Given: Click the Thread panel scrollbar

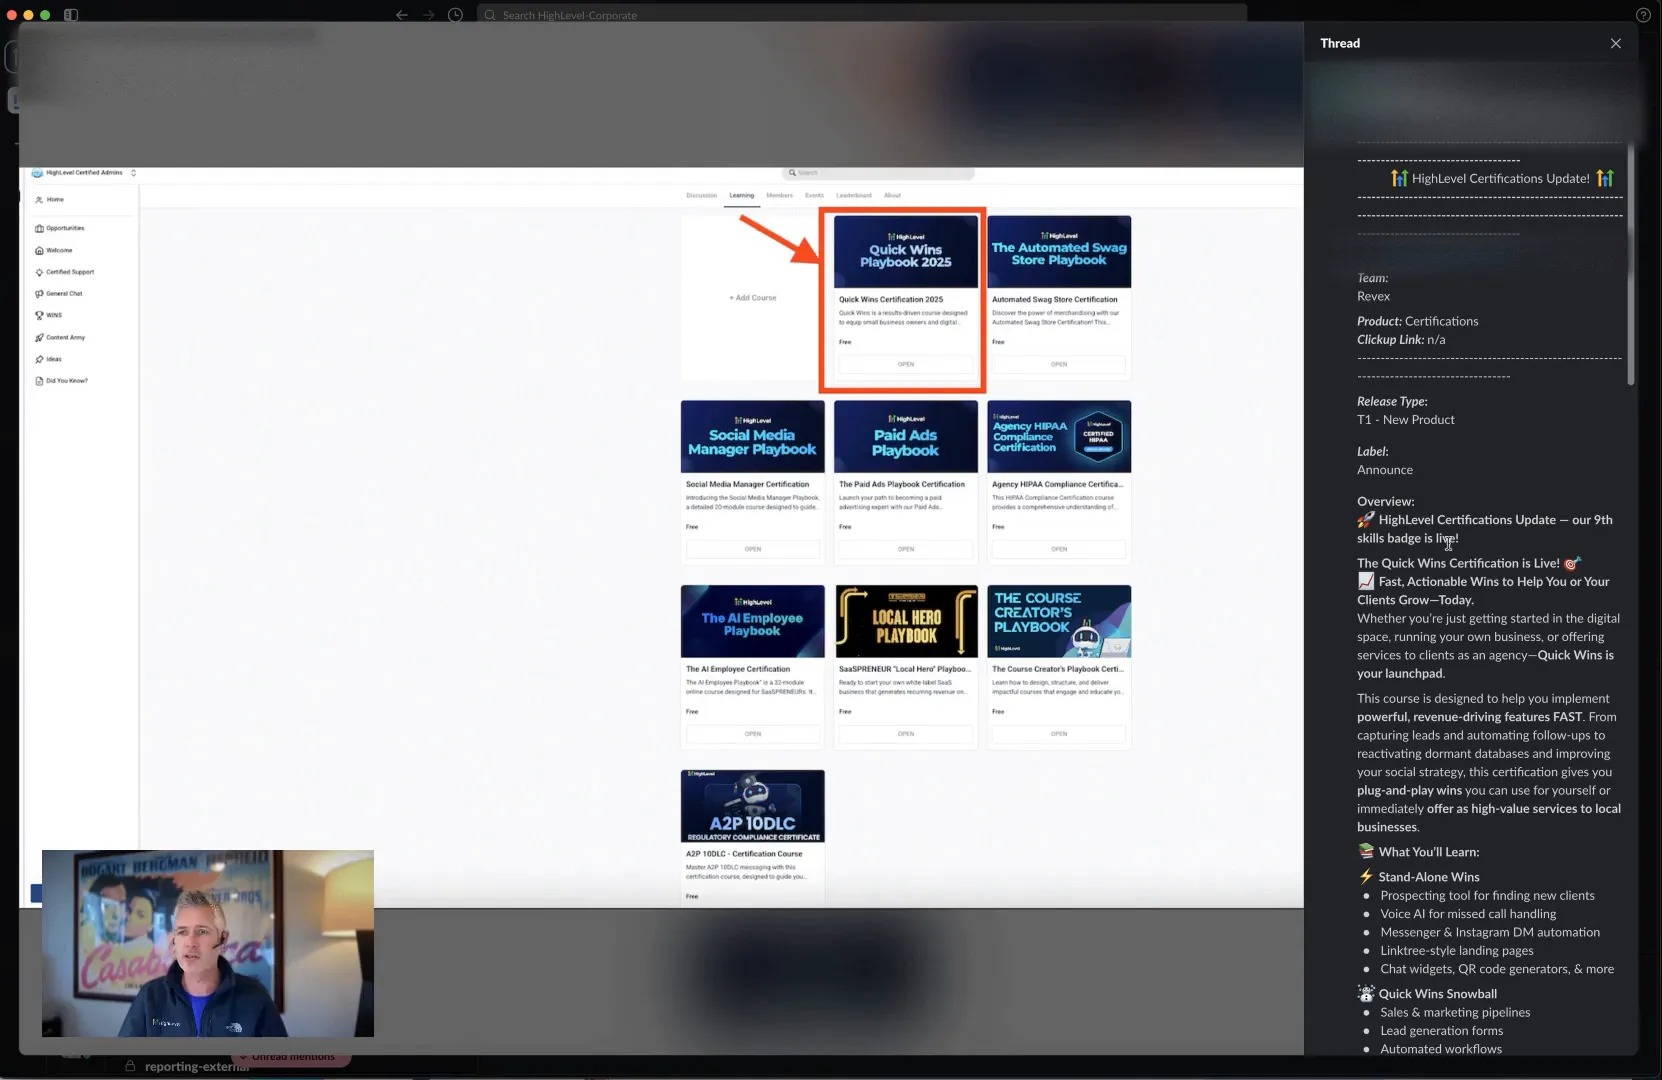Looking at the screenshot, I should (x=1630, y=263).
